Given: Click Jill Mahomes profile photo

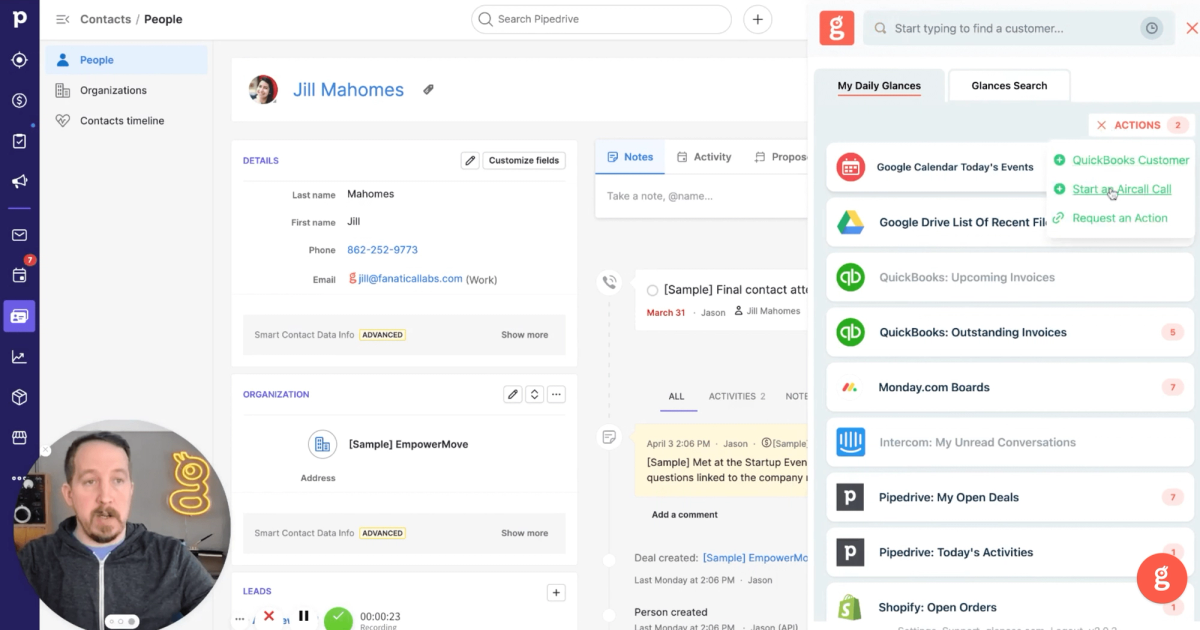Looking at the screenshot, I should [263, 89].
